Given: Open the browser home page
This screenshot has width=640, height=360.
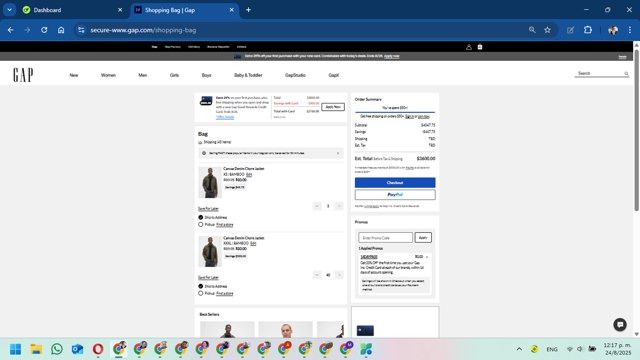Looking at the screenshot, I should pyautogui.click(x=61, y=30).
